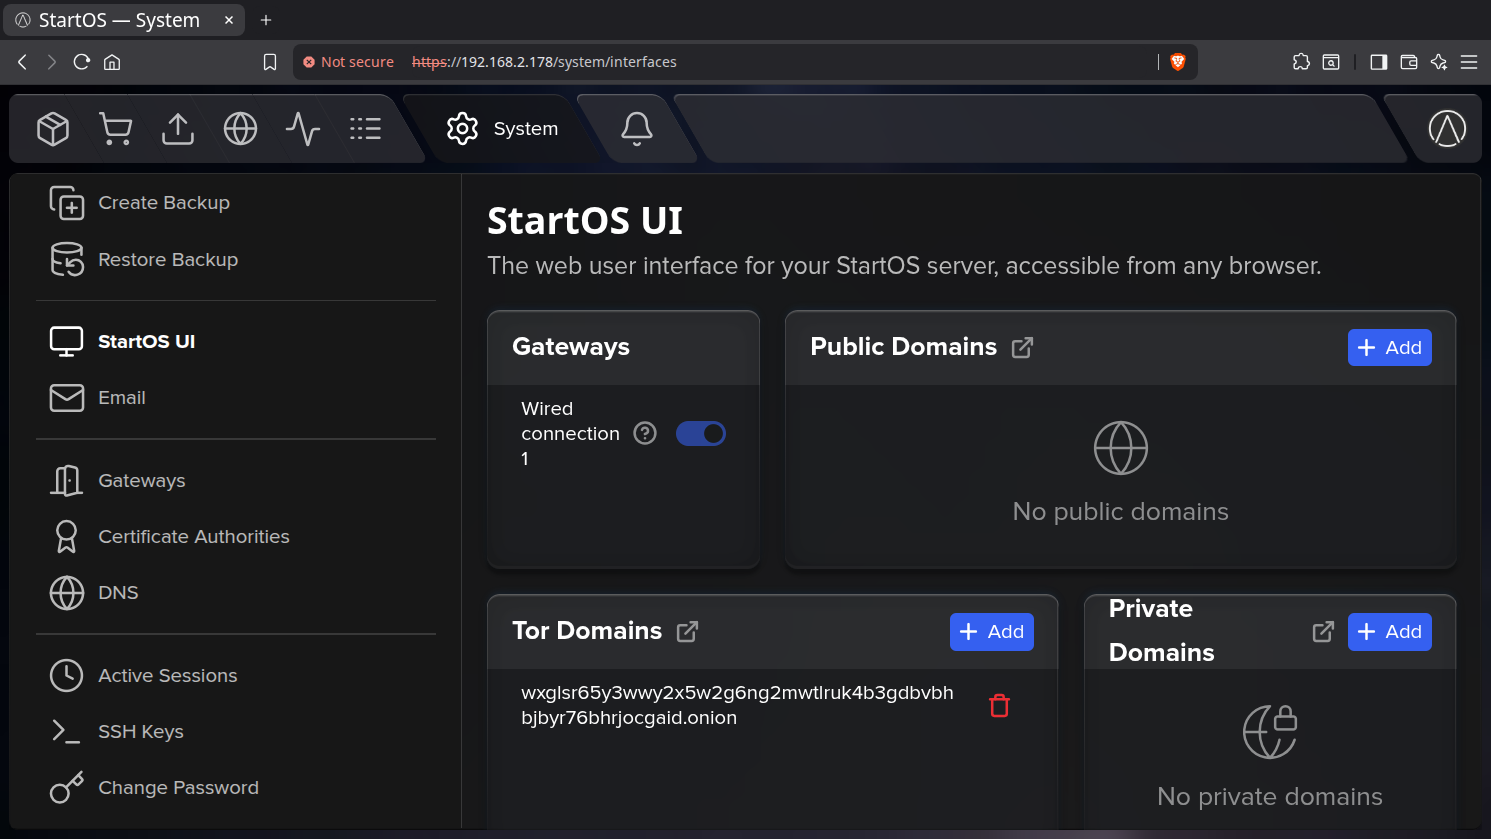Viewport: 1491px width, 839px height.
Task: Open the Brave Wallet icon
Action: (x=1409, y=62)
